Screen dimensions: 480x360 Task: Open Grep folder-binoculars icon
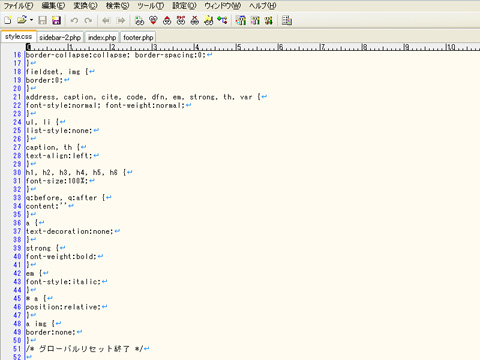coord(209,21)
